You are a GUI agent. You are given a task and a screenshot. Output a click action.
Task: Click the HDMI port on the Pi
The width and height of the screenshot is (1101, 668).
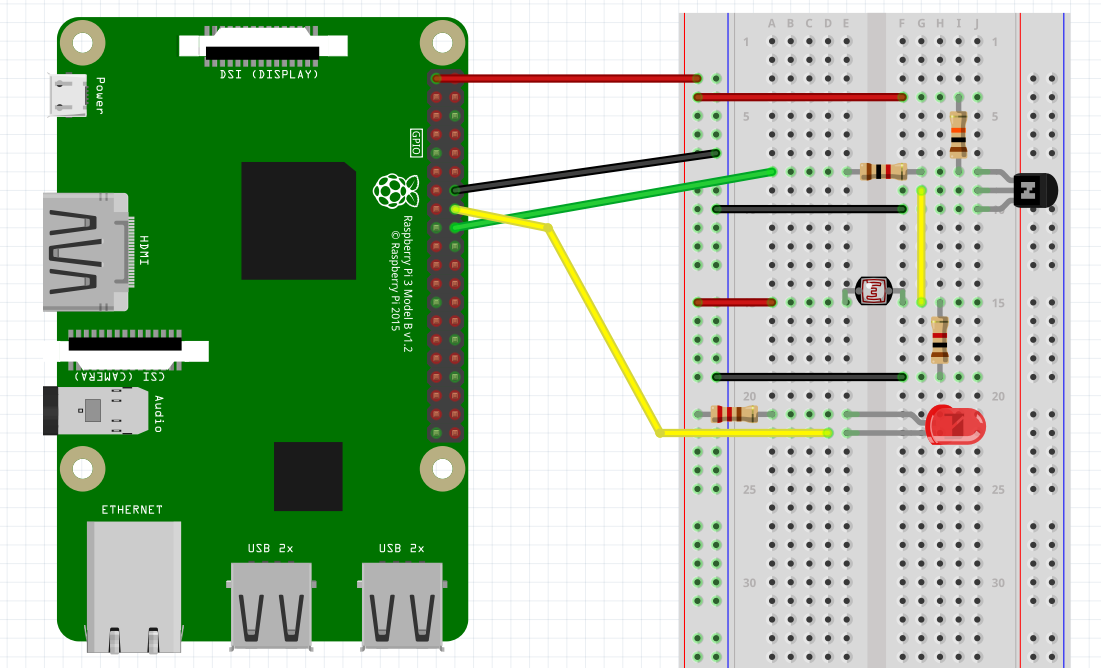tap(87, 252)
